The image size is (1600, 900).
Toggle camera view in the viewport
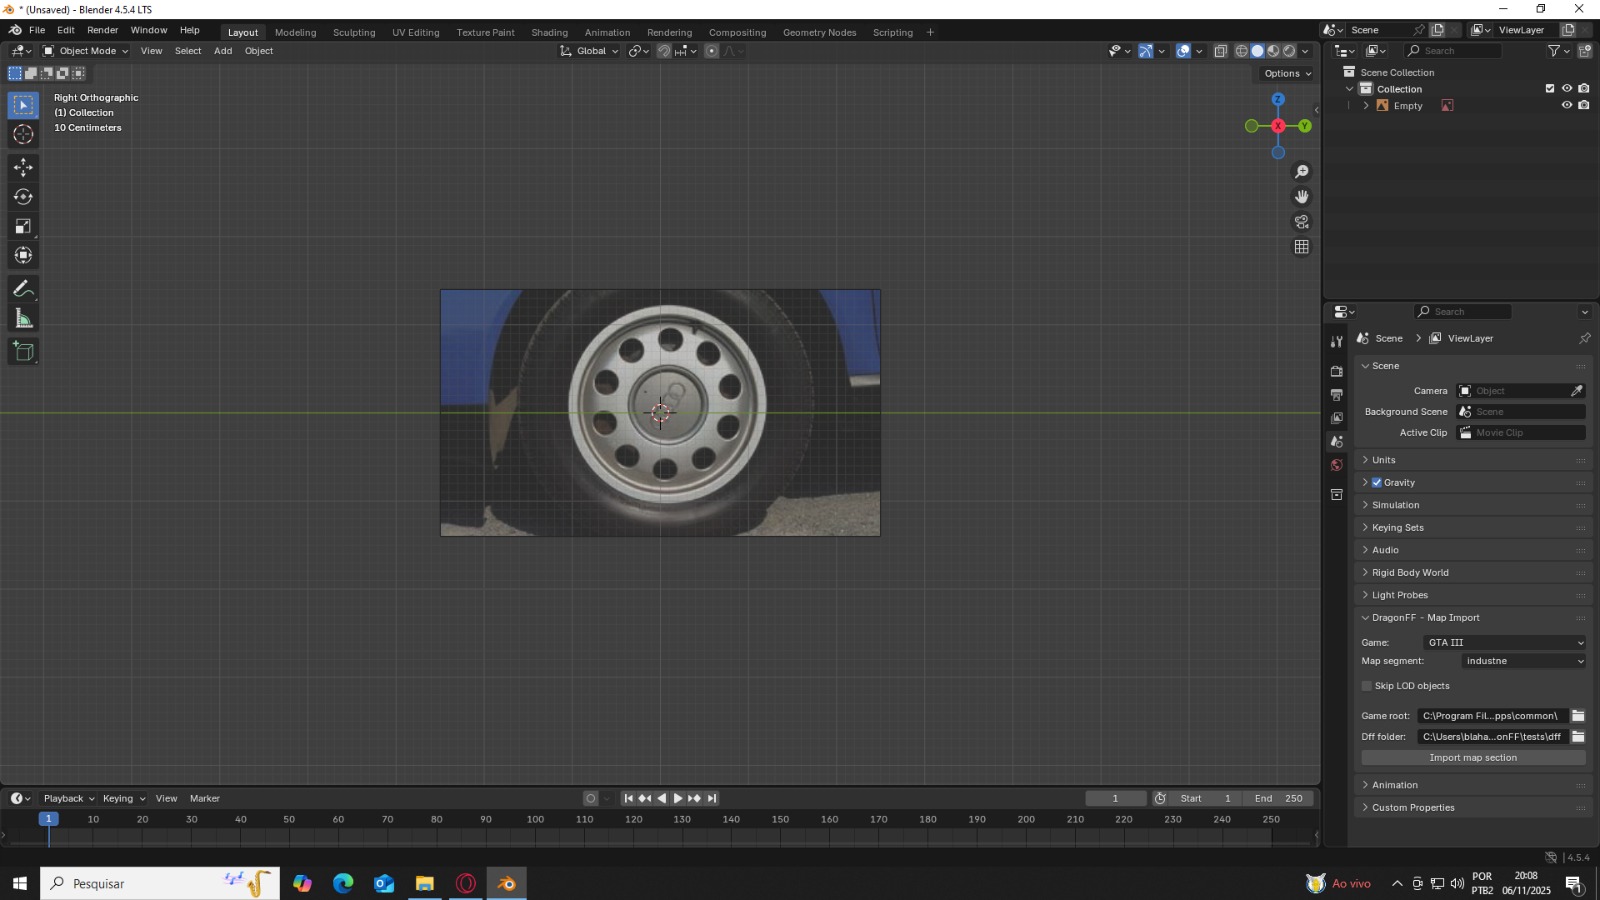(x=1301, y=222)
